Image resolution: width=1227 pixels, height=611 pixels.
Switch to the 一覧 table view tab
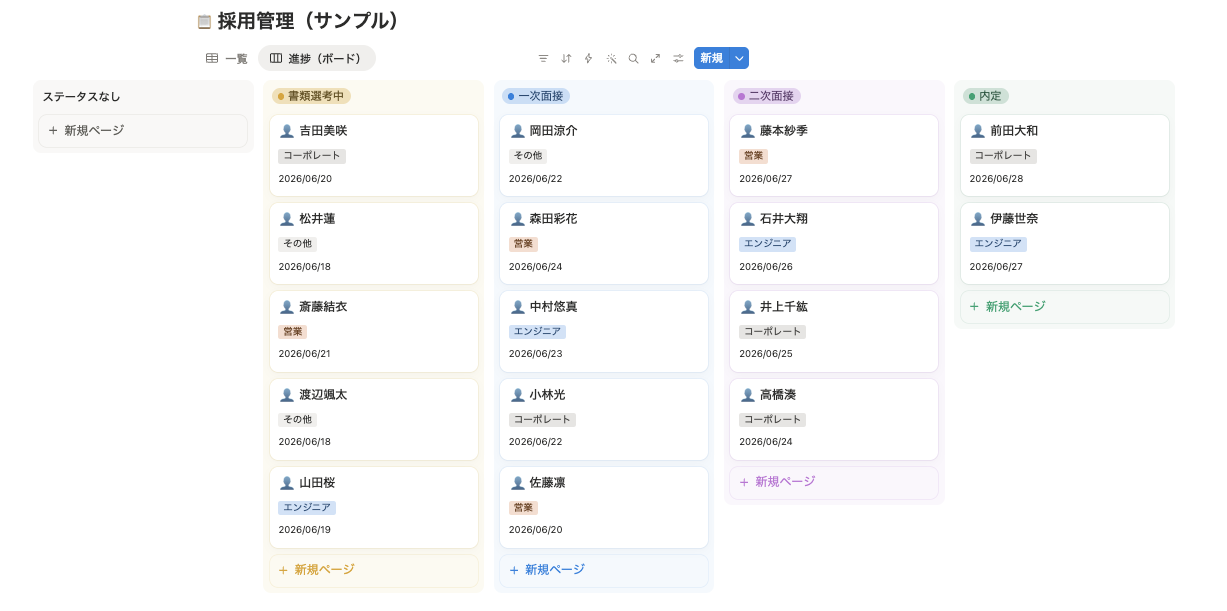(x=226, y=59)
